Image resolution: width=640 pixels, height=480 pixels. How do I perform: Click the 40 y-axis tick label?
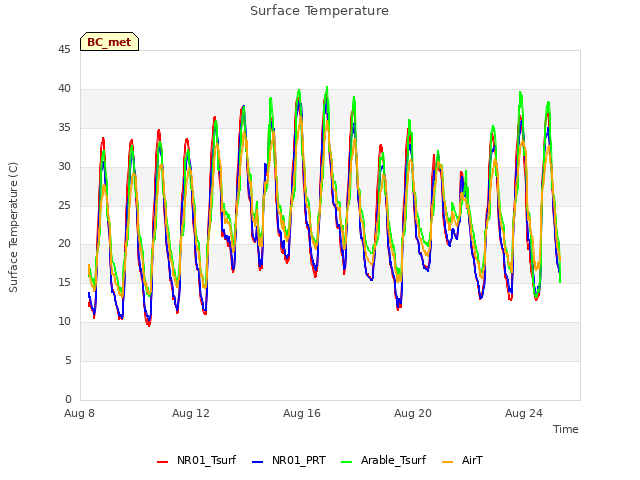[x=64, y=88]
